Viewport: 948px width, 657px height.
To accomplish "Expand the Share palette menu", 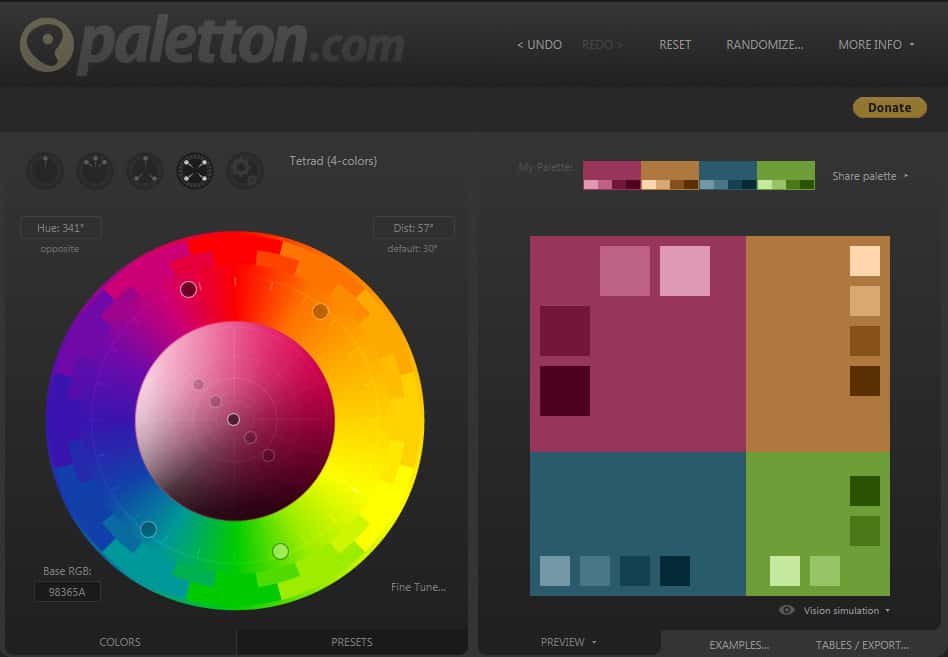I will (x=870, y=176).
